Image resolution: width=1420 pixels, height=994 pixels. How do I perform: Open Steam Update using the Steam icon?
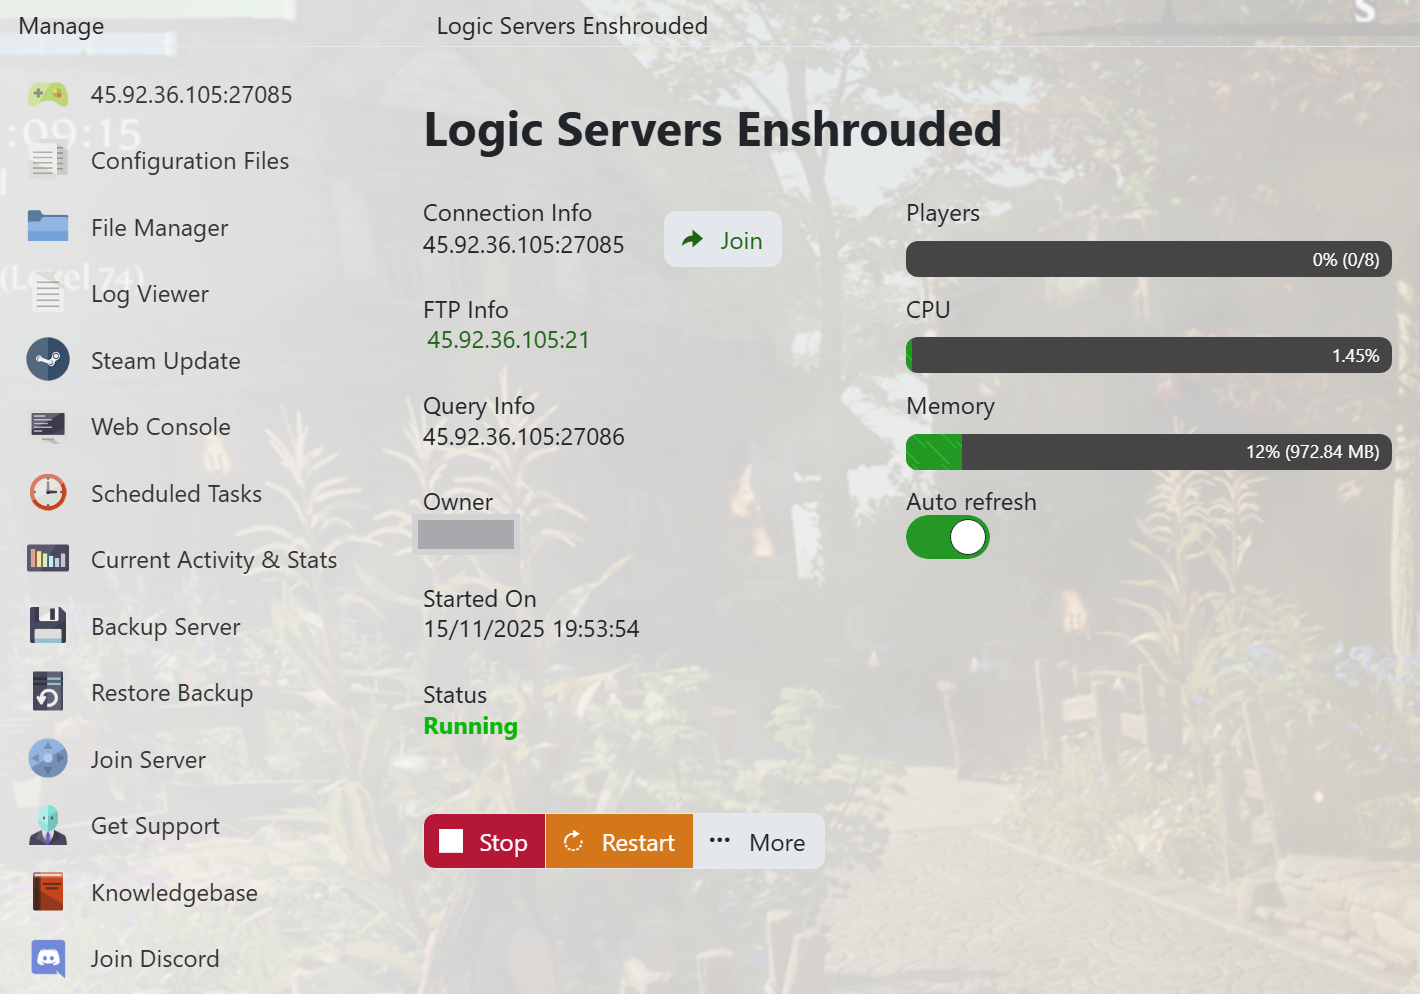pos(47,360)
